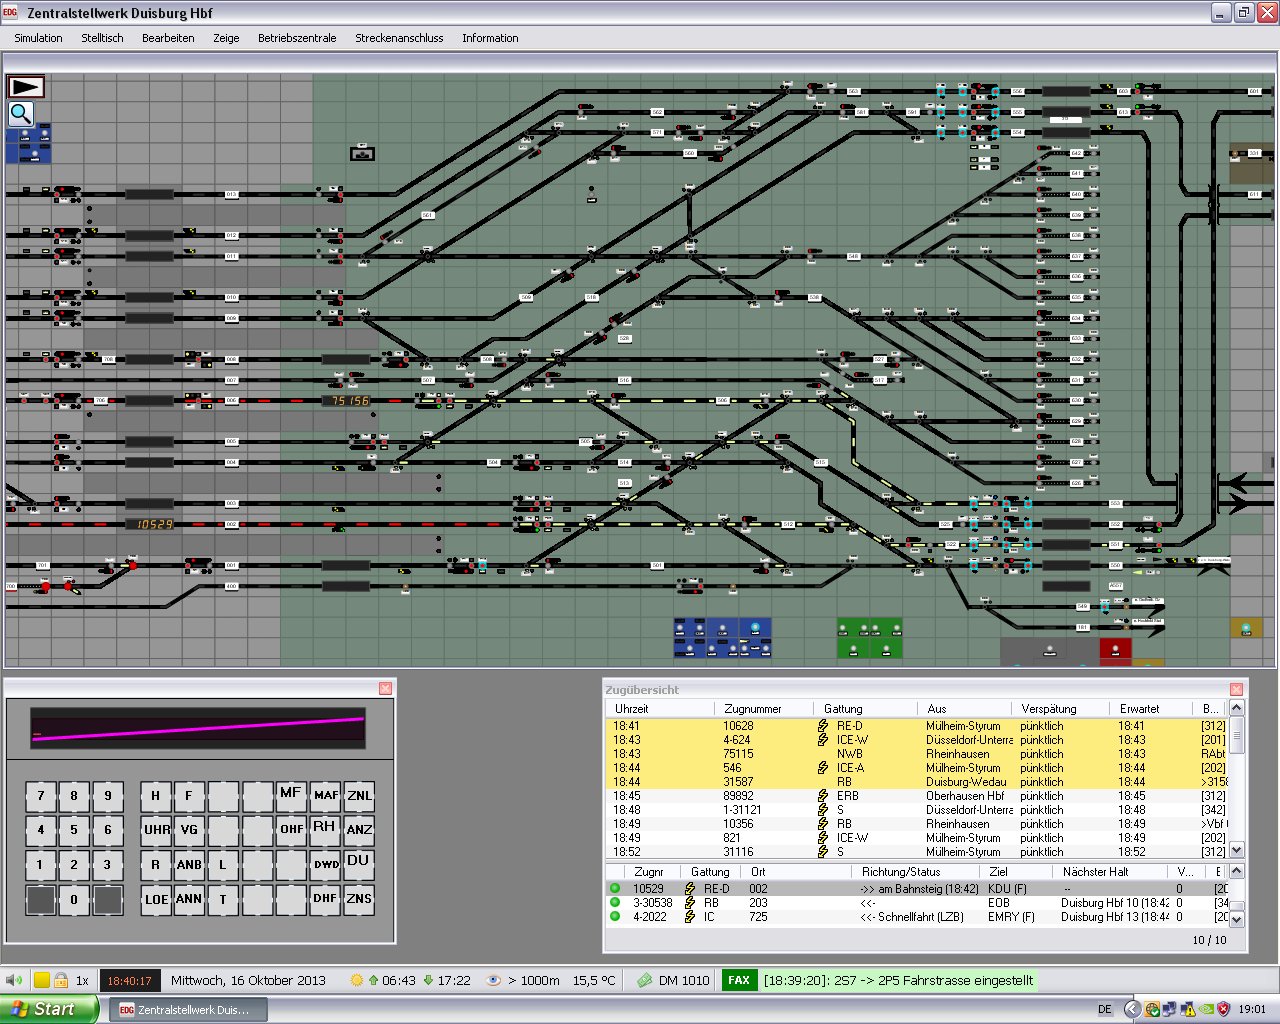This screenshot has width=1280, height=1024.
Task: Click the yellow square status icon
Action: (x=42, y=980)
